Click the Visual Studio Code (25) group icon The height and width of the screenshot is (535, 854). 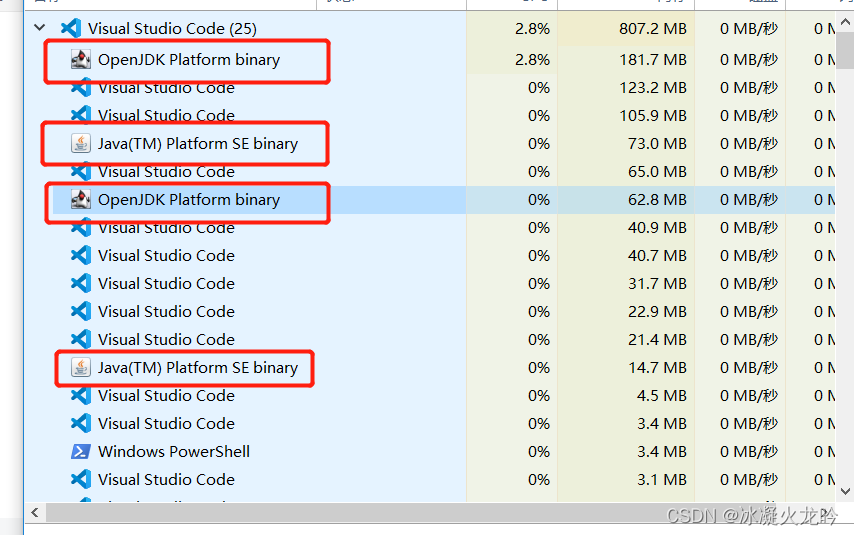71,28
